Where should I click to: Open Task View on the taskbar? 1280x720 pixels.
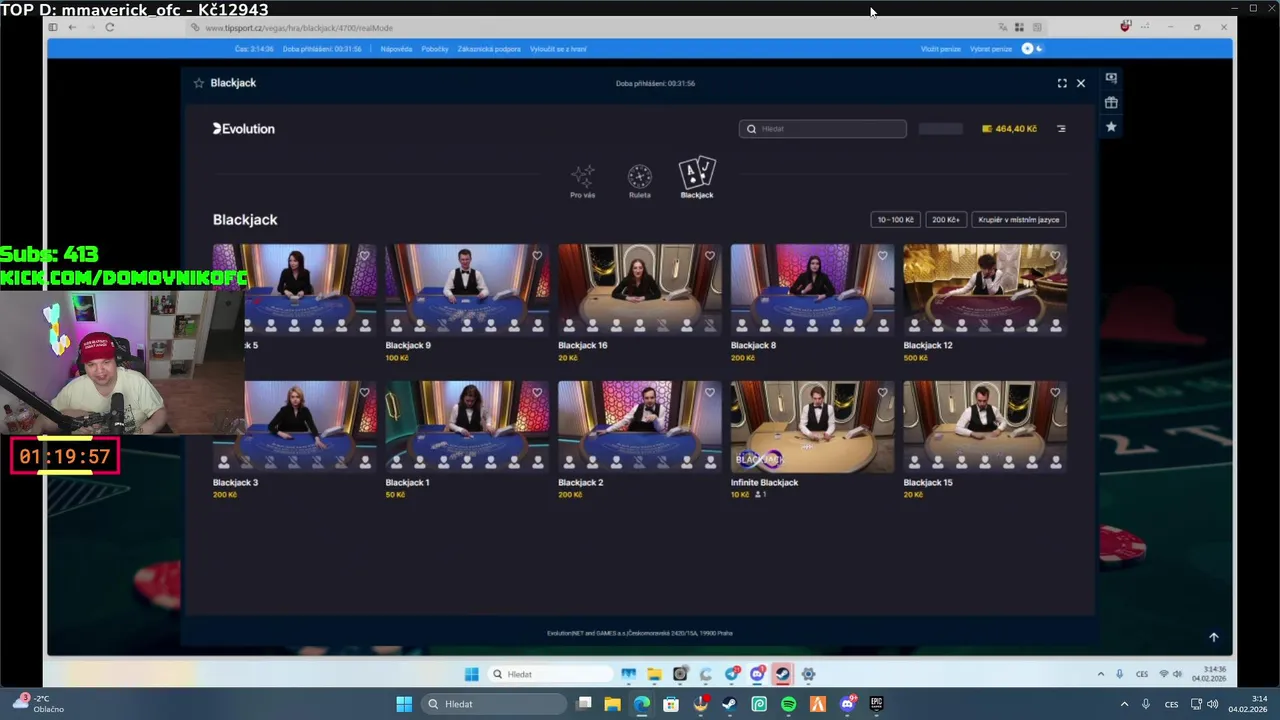(584, 704)
